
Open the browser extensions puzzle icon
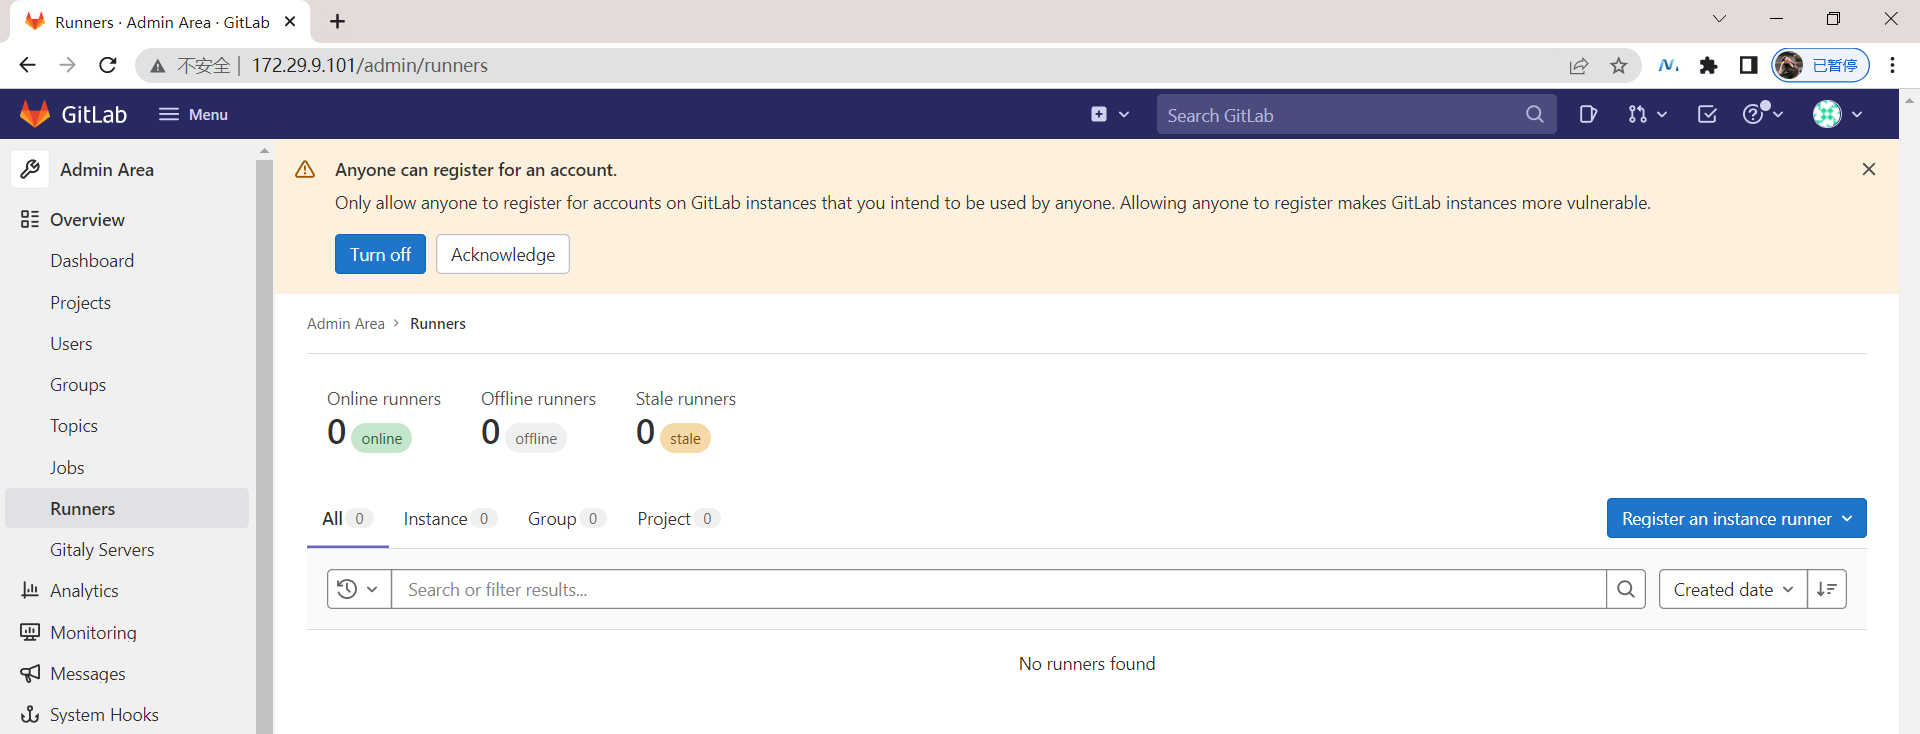click(1708, 65)
